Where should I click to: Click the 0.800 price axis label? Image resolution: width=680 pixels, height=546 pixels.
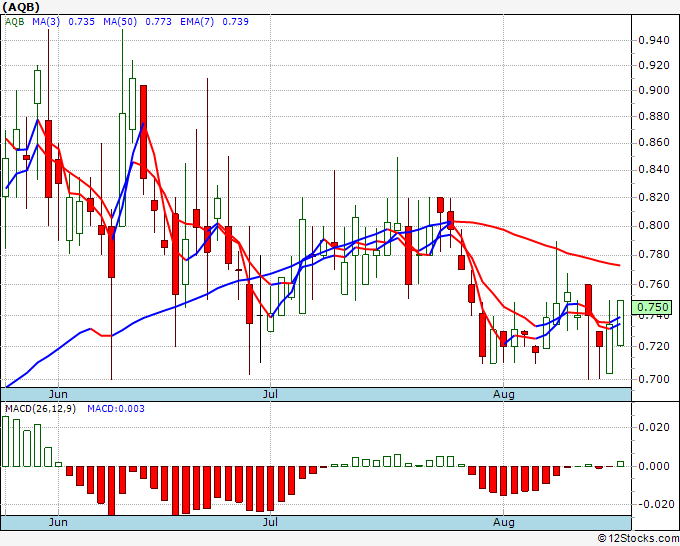point(654,226)
